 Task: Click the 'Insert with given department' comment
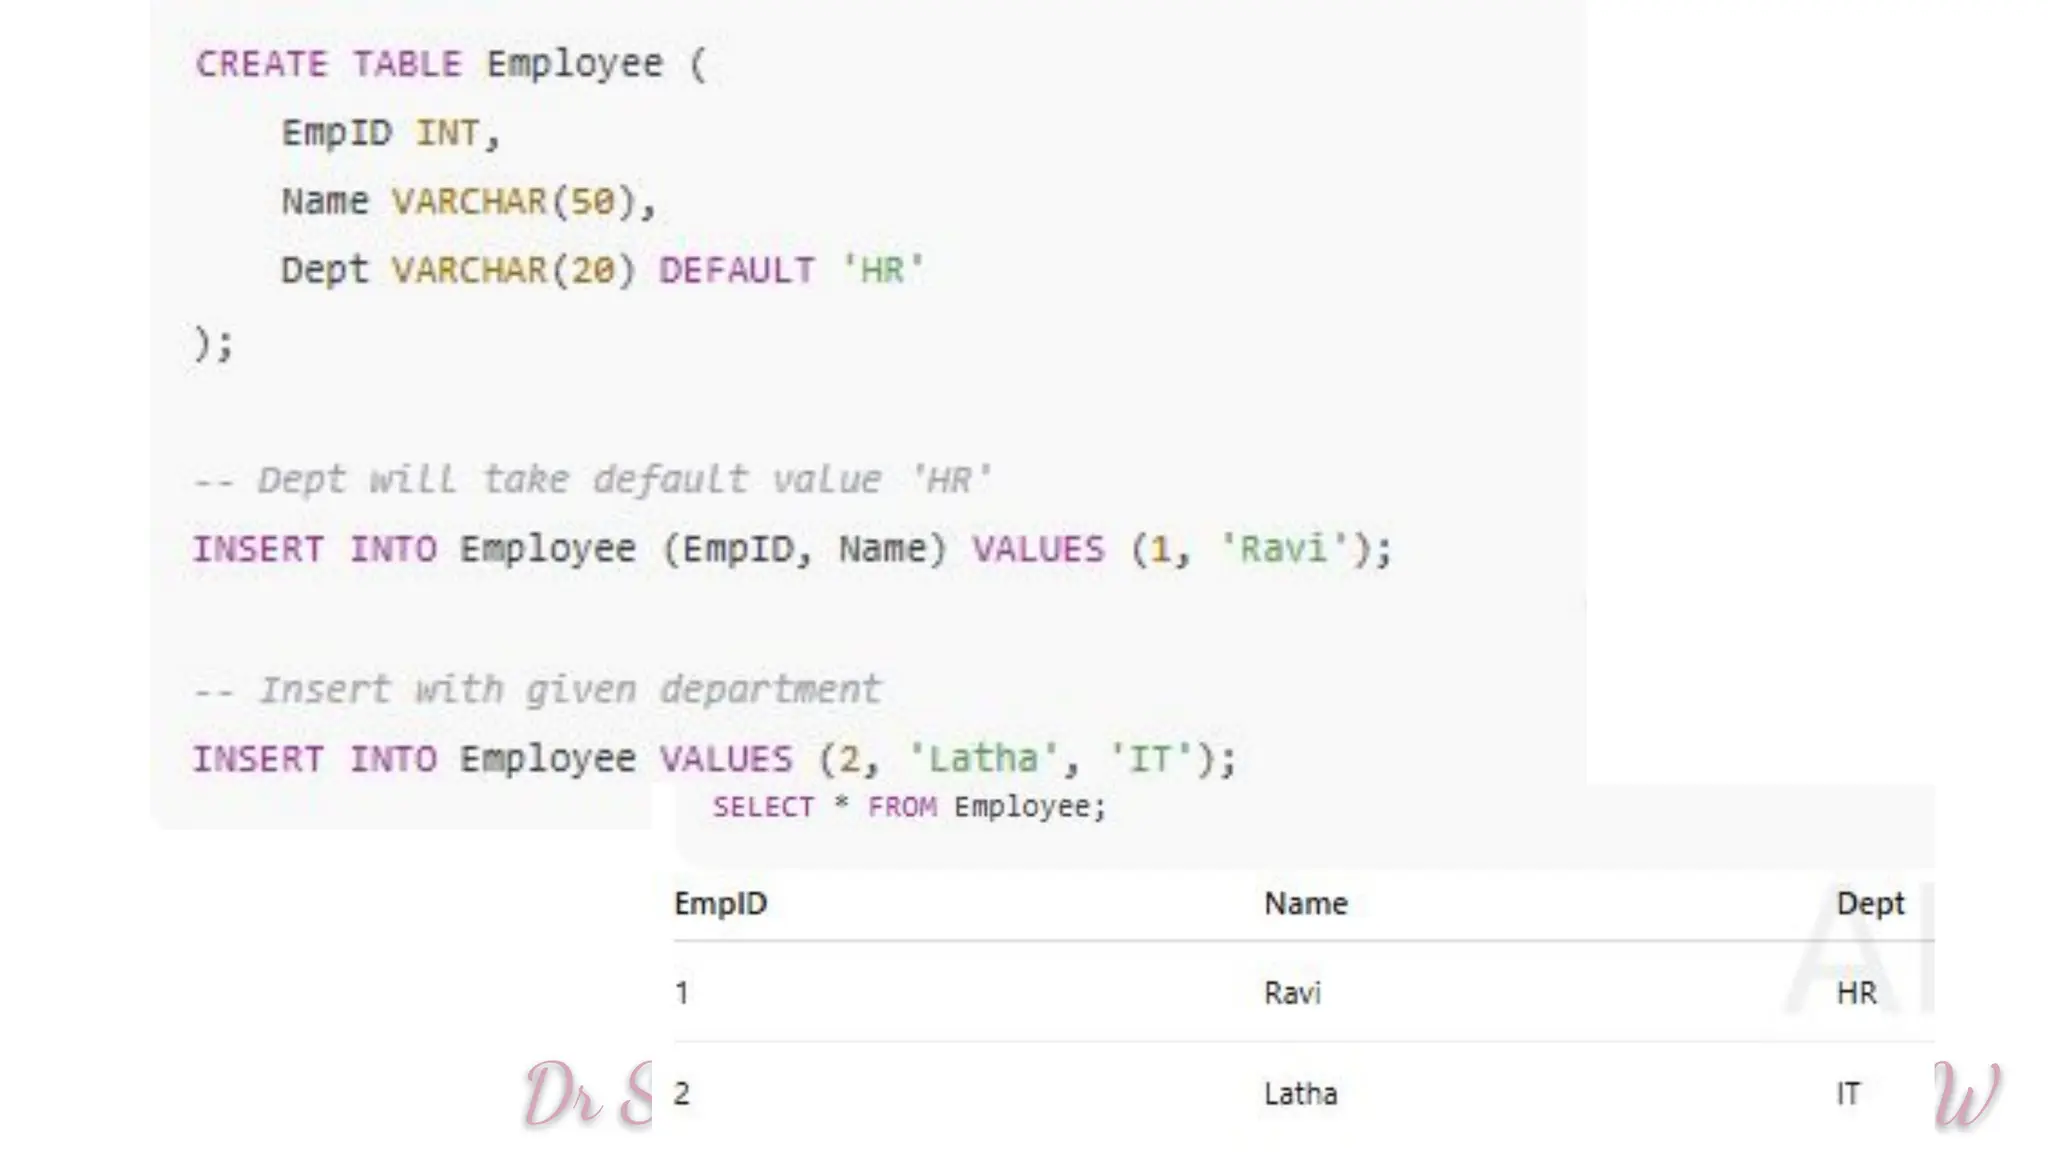pos(537,690)
